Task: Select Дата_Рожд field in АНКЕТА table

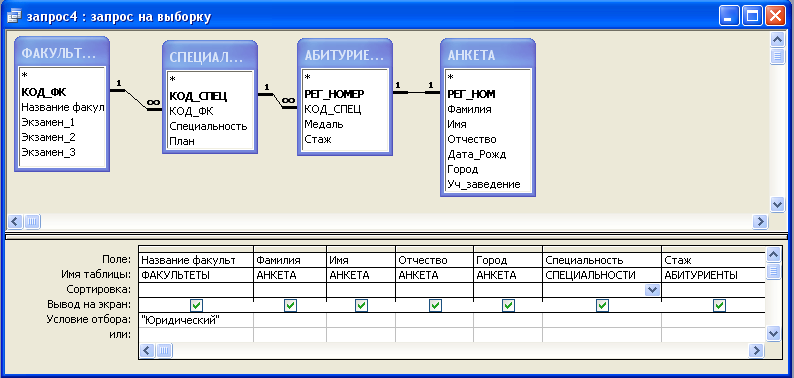Action: [476, 154]
